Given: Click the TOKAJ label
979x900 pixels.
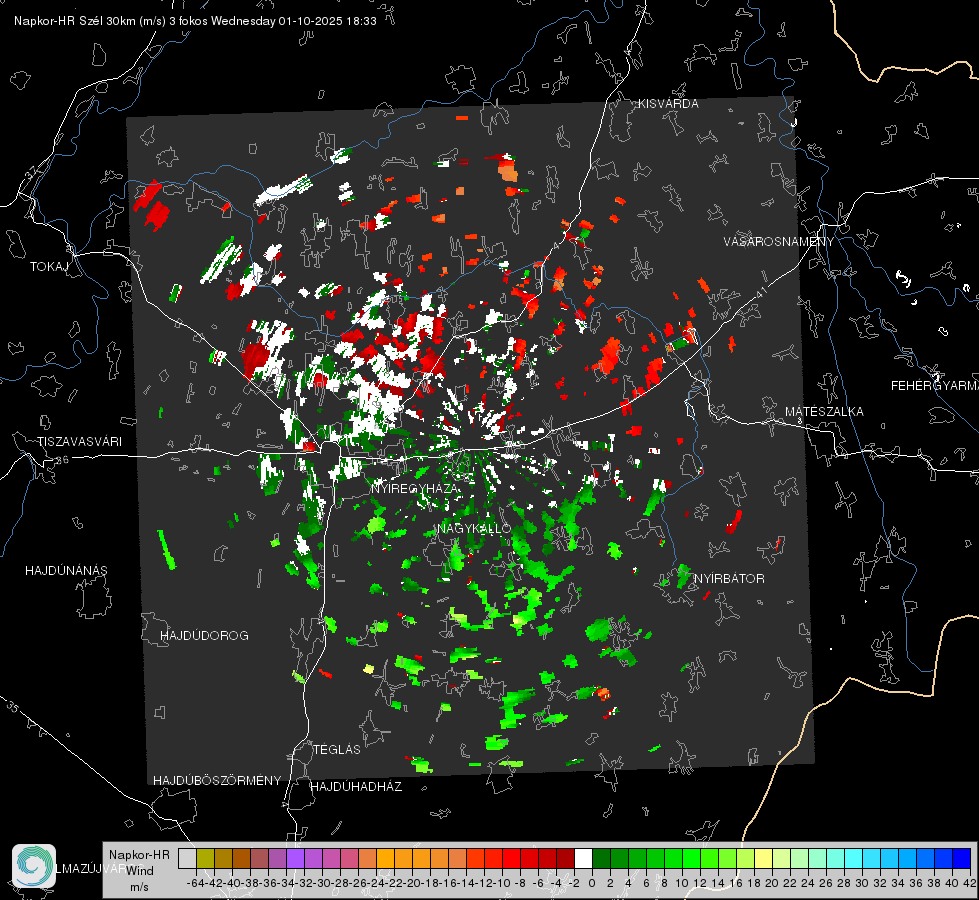Looking at the screenshot, I should click(x=49, y=267).
